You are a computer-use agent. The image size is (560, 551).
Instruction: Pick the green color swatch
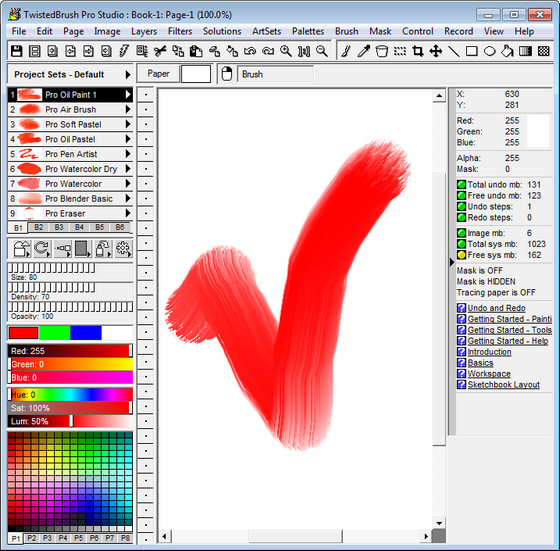click(x=54, y=333)
